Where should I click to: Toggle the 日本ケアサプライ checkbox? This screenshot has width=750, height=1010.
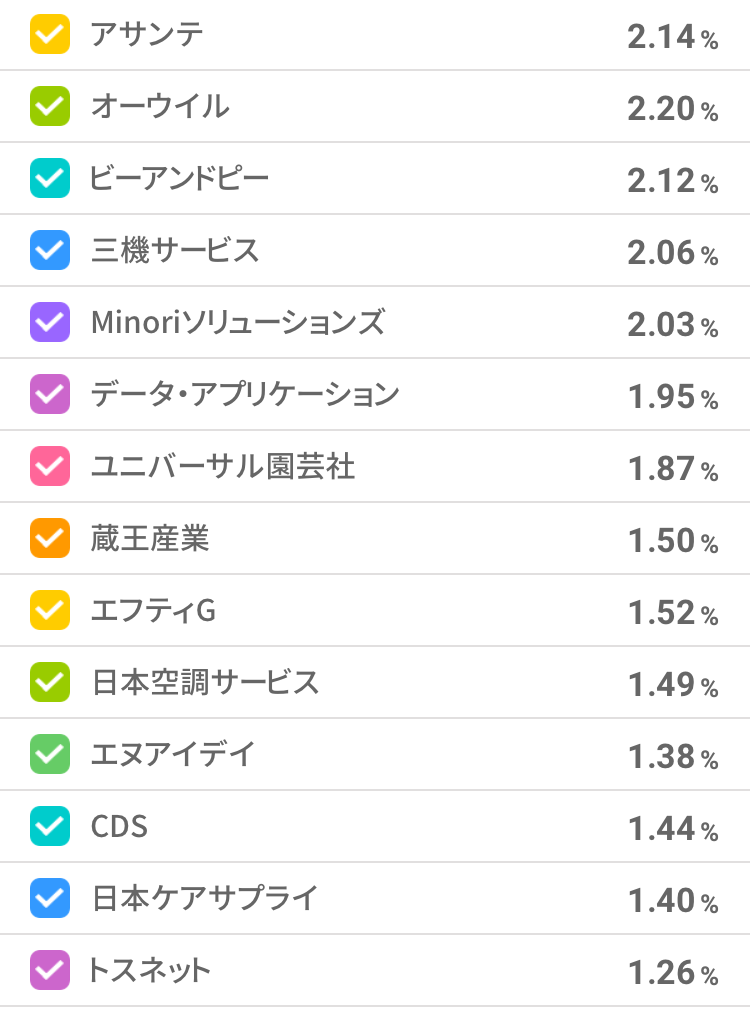coord(50,898)
